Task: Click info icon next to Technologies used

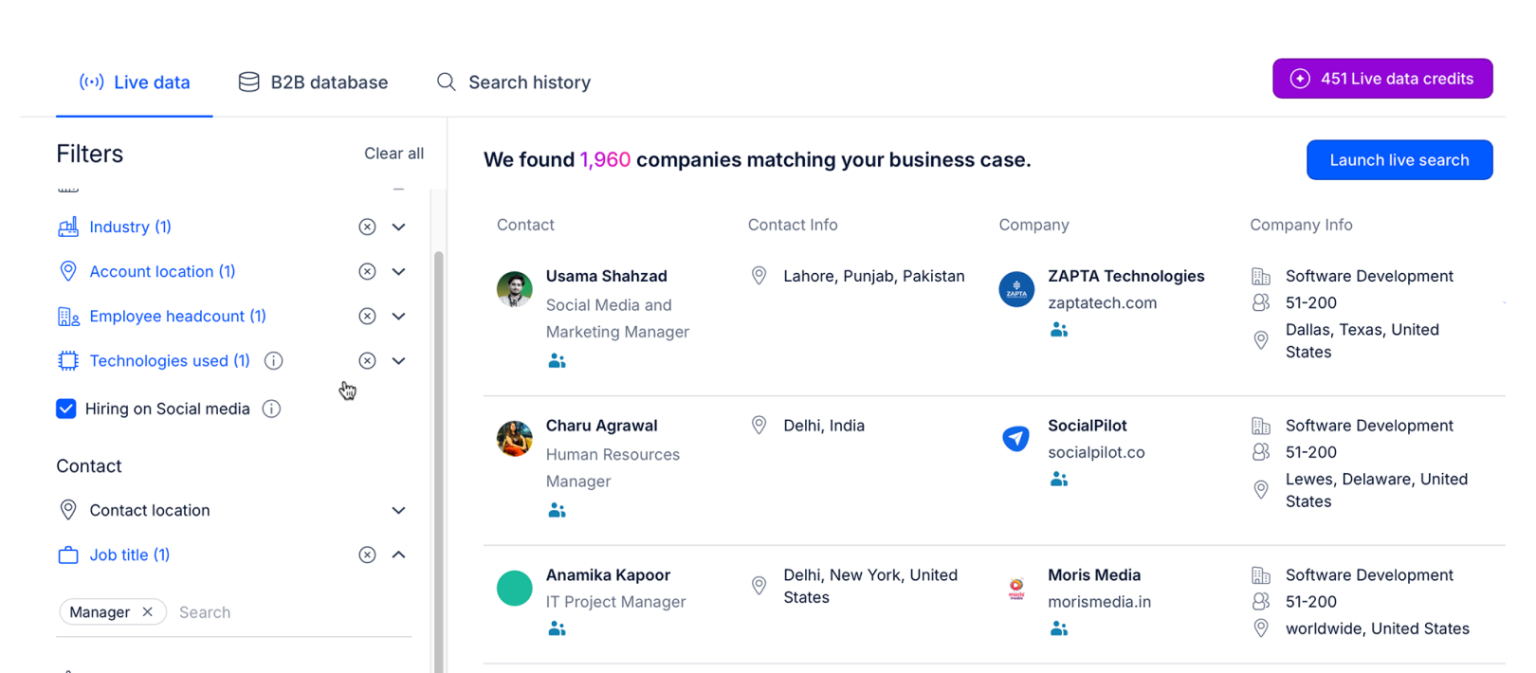Action: 274,361
